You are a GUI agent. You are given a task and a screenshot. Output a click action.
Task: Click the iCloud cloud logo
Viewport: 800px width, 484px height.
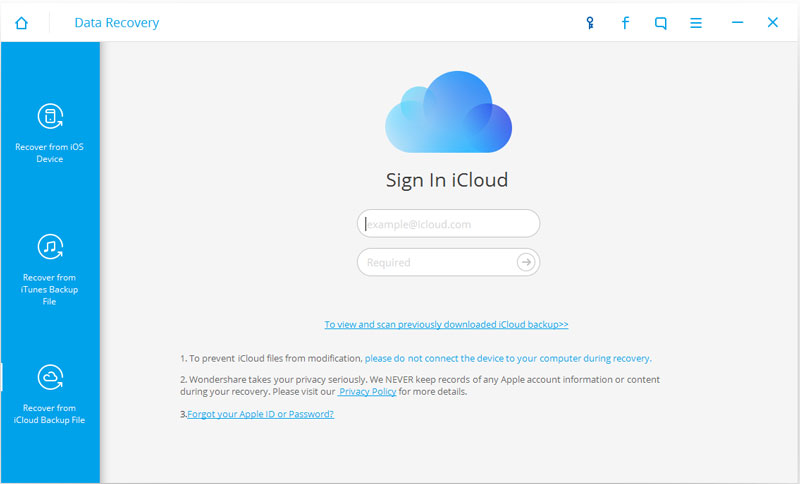[x=448, y=112]
